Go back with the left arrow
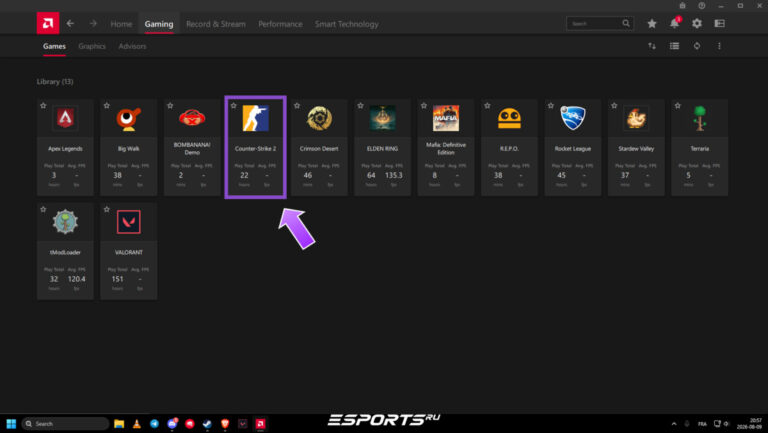Viewport: 768px width, 433px height. click(x=70, y=24)
